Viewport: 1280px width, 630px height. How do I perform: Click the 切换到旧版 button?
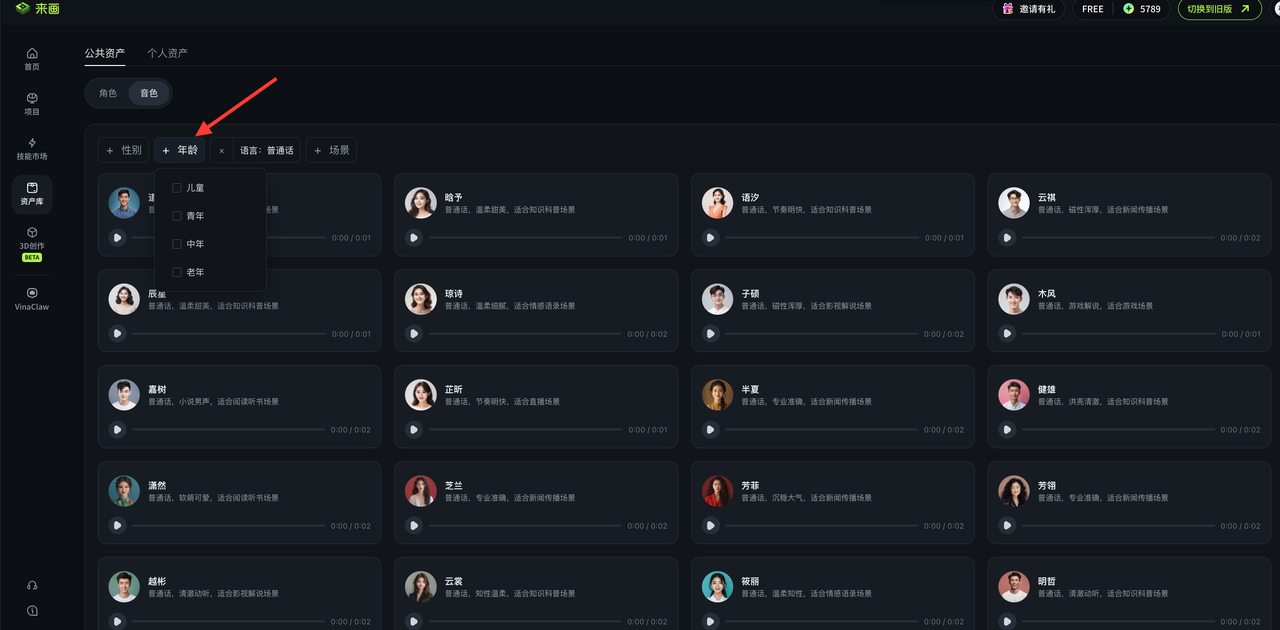[1219, 9]
